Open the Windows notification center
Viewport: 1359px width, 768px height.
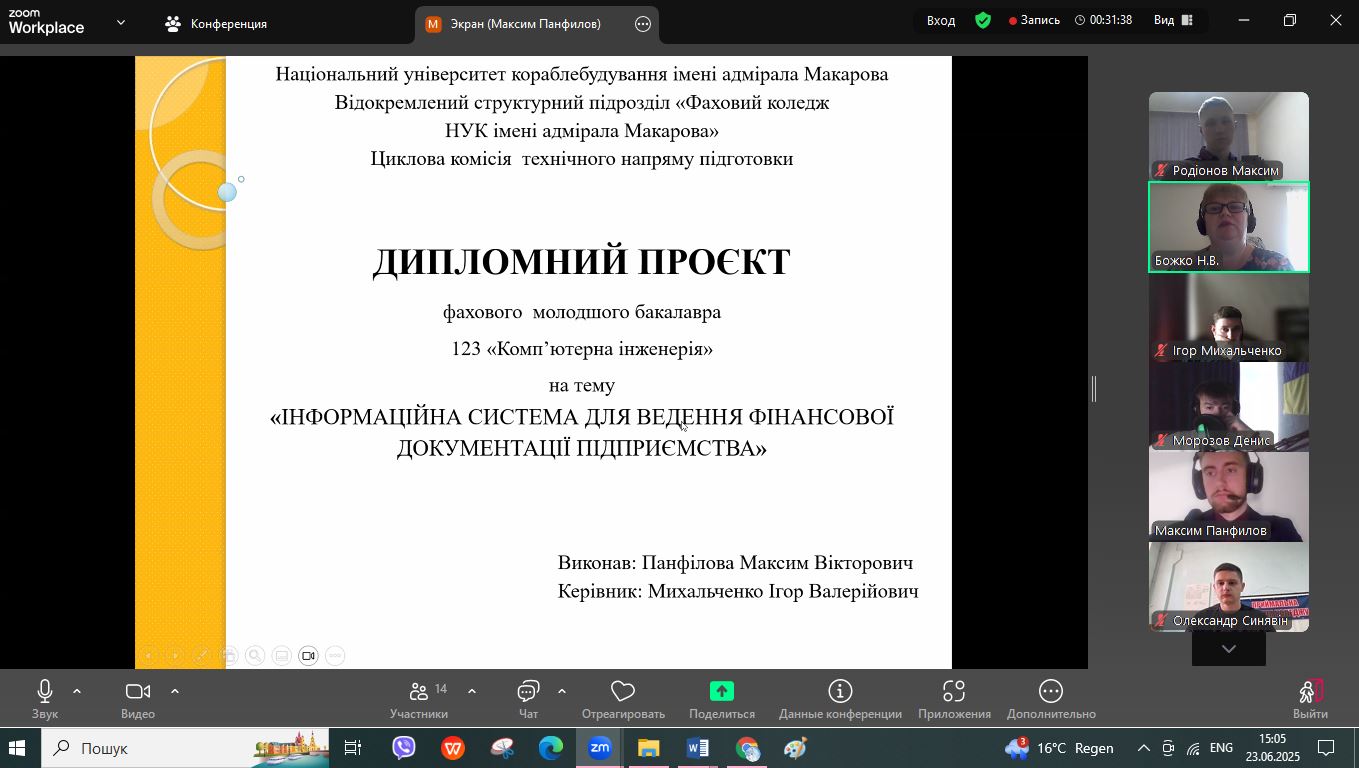pos(1326,748)
